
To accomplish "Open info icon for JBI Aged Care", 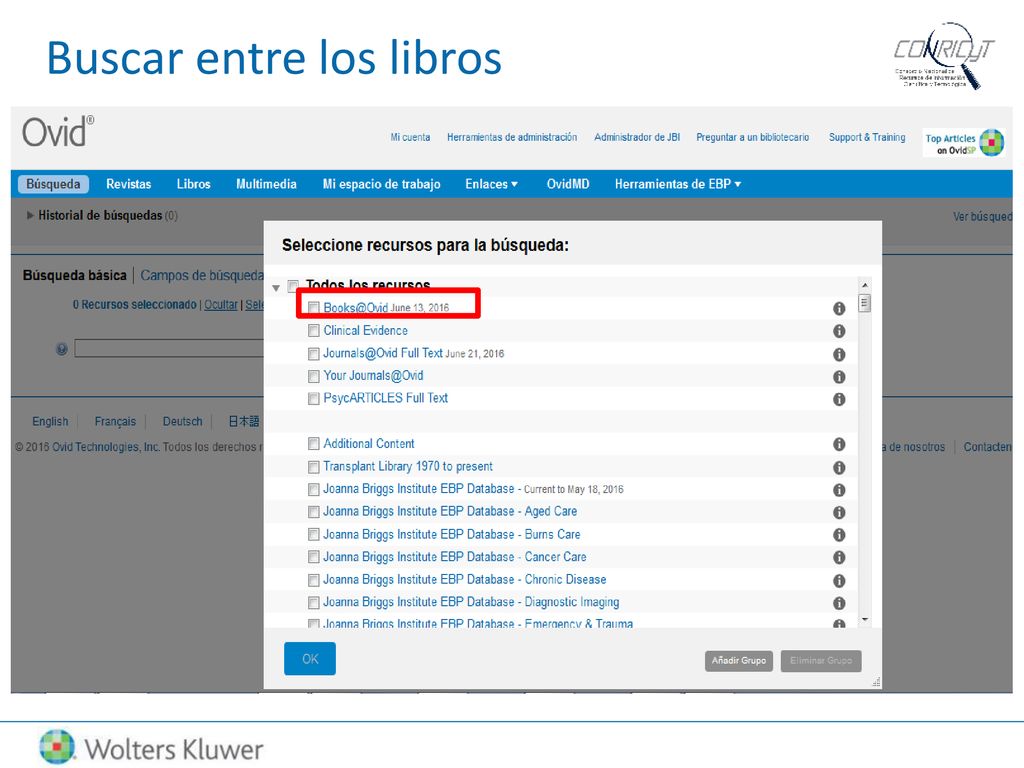I will click(839, 513).
